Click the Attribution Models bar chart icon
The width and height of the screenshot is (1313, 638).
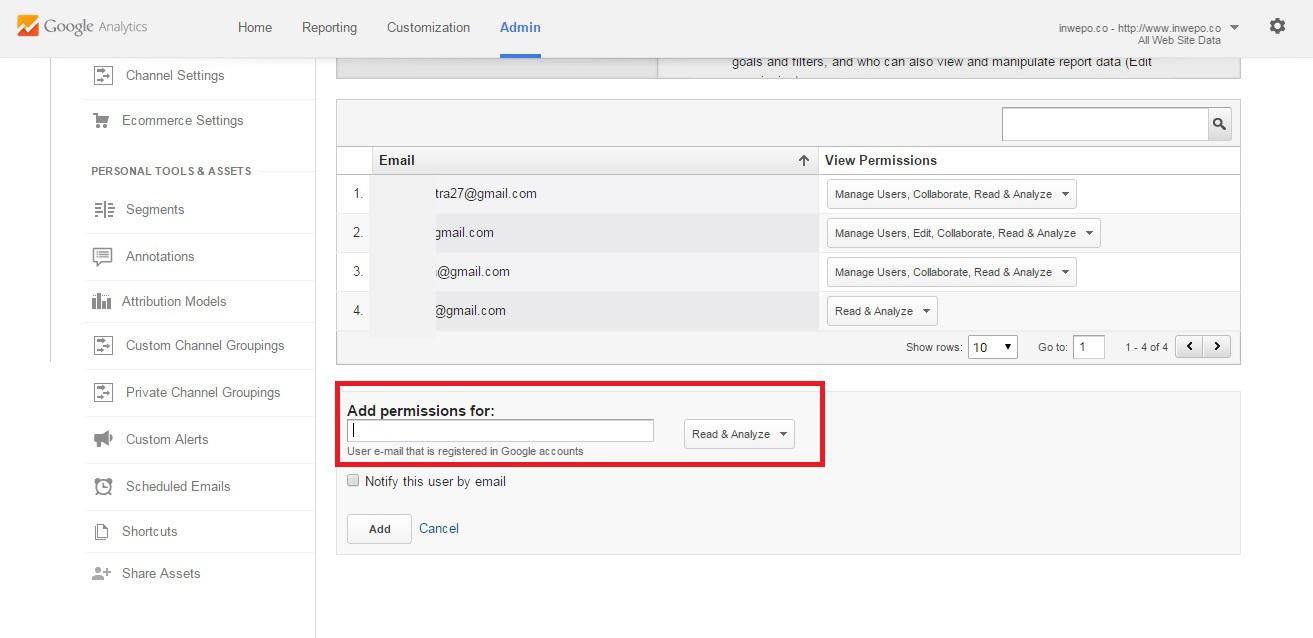coord(101,301)
